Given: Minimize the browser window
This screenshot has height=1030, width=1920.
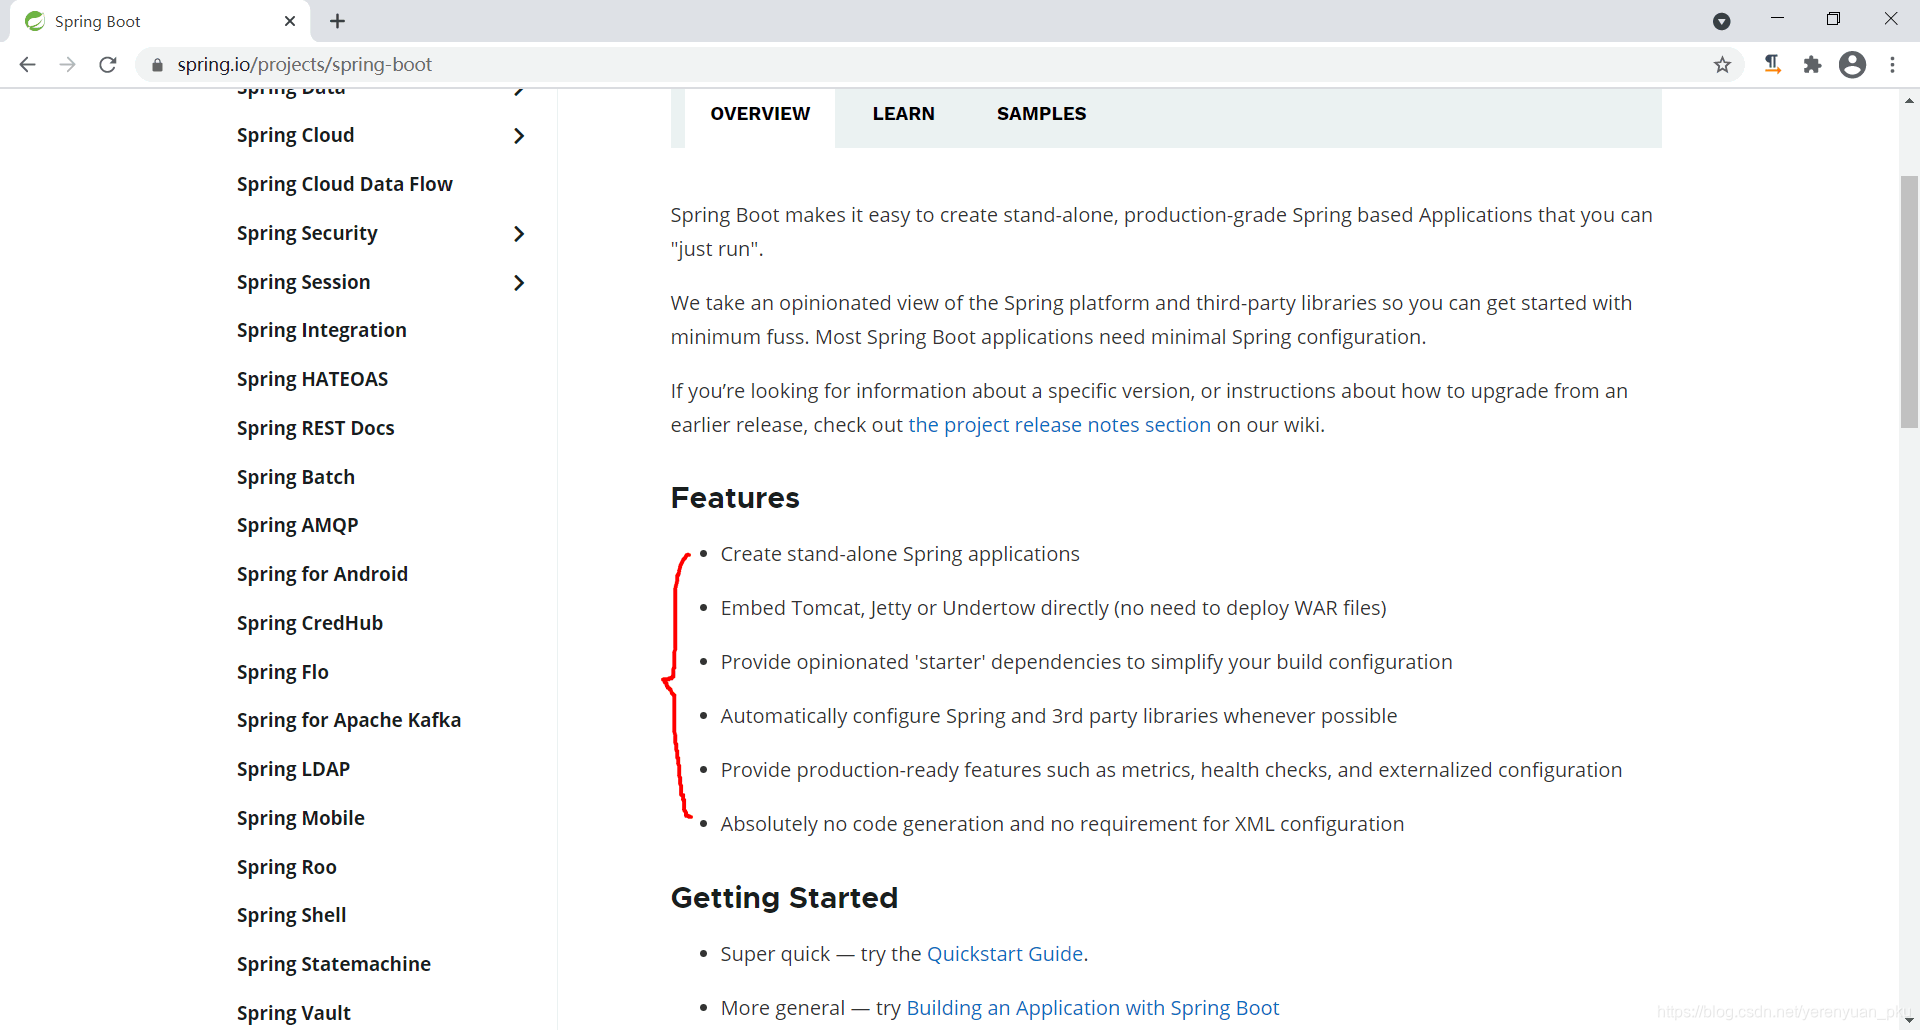Looking at the screenshot, I should [1777, 19].
